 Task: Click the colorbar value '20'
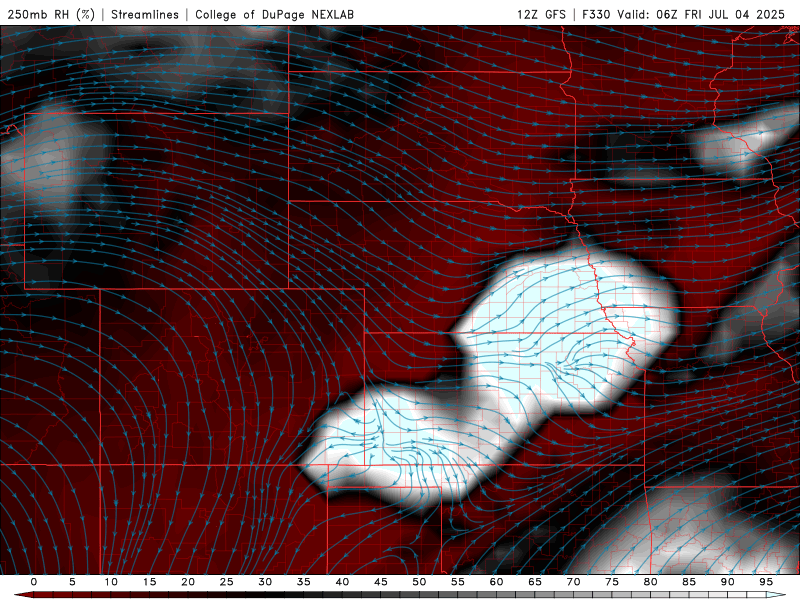click(x=188, y=582)
